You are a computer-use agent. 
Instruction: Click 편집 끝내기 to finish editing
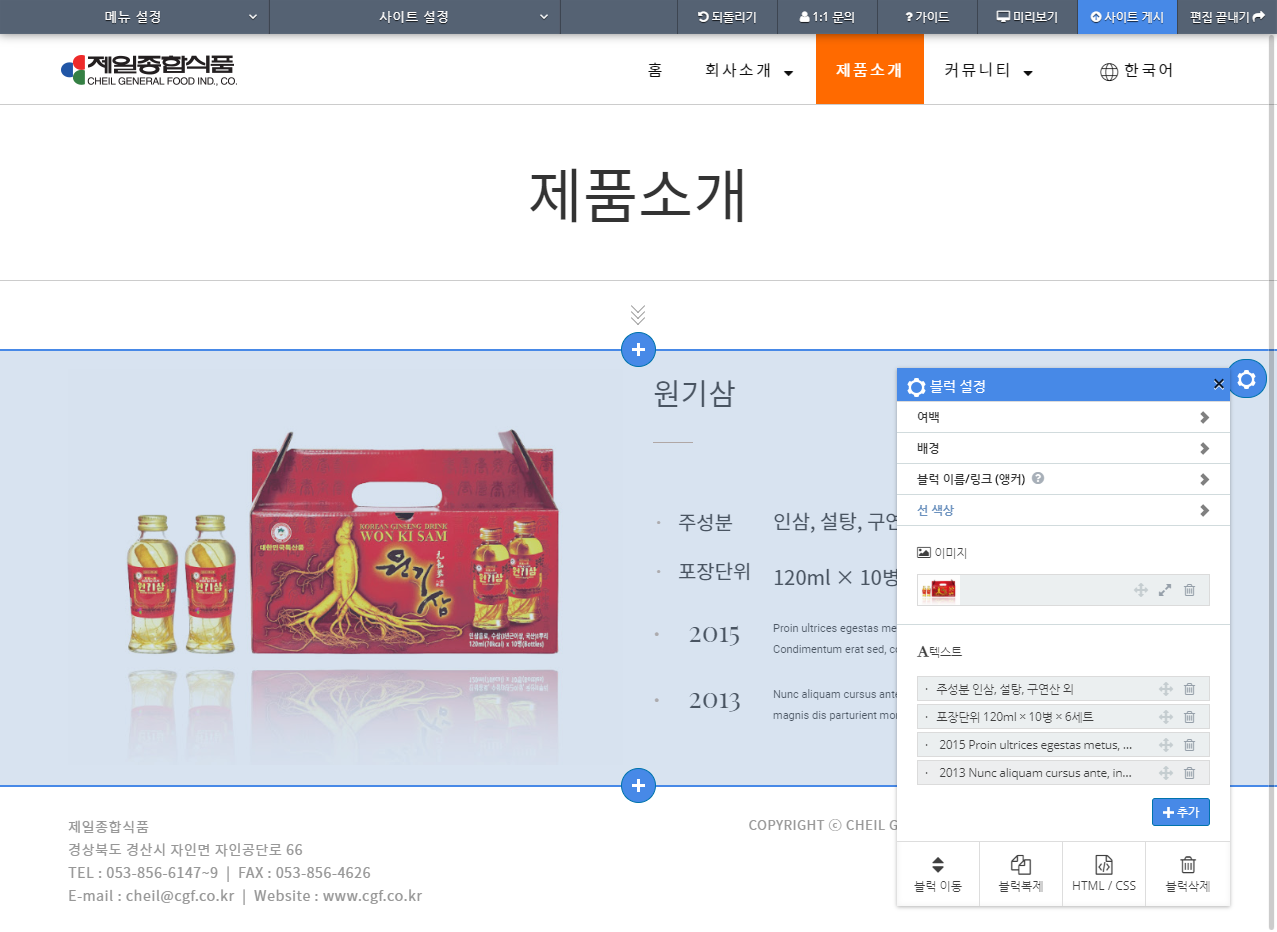pyautogui.click(x=1227, y=17)
